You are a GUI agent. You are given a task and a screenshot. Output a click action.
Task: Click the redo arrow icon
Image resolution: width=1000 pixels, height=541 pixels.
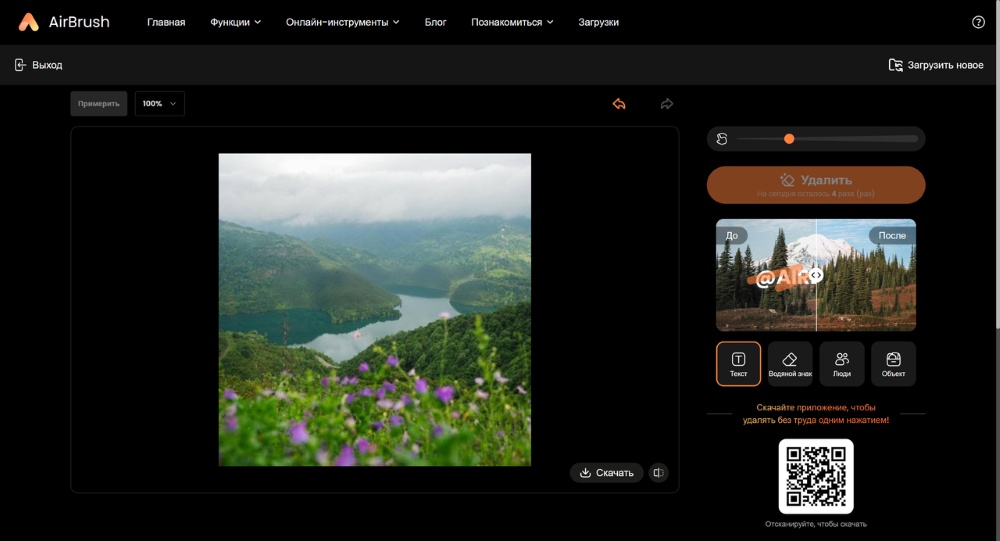click(666, 104)
